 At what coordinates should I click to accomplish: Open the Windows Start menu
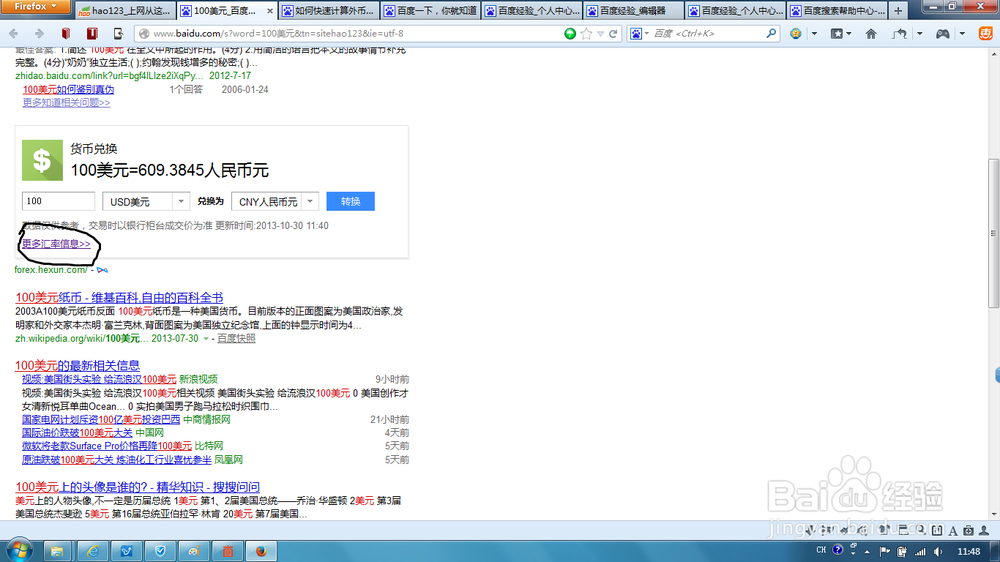point(18,550)
